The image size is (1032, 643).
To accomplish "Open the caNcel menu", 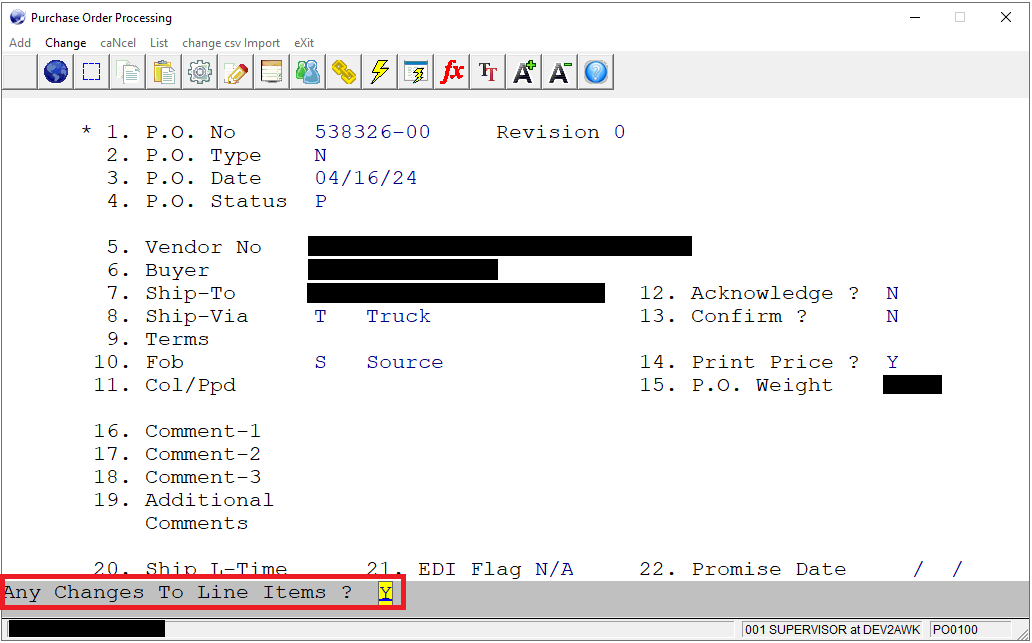I will coord(118,43).
